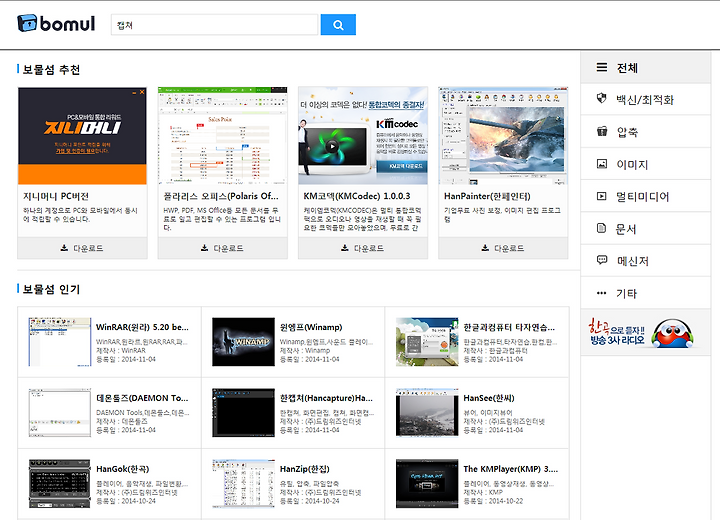
Task: Open Polaris Office spreadsheet thumbnail
Action: 223,136
